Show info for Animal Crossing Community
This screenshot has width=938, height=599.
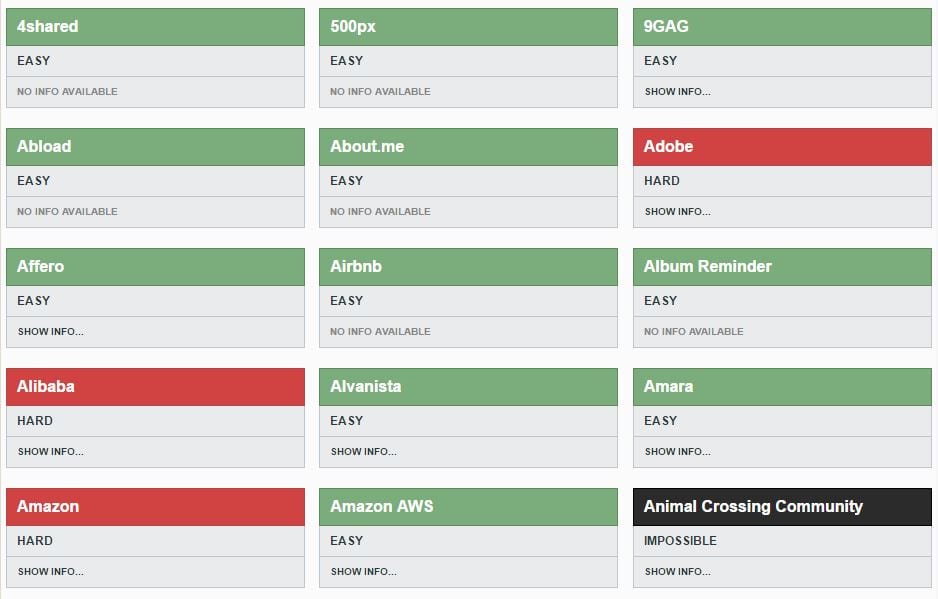coord(782,572)
